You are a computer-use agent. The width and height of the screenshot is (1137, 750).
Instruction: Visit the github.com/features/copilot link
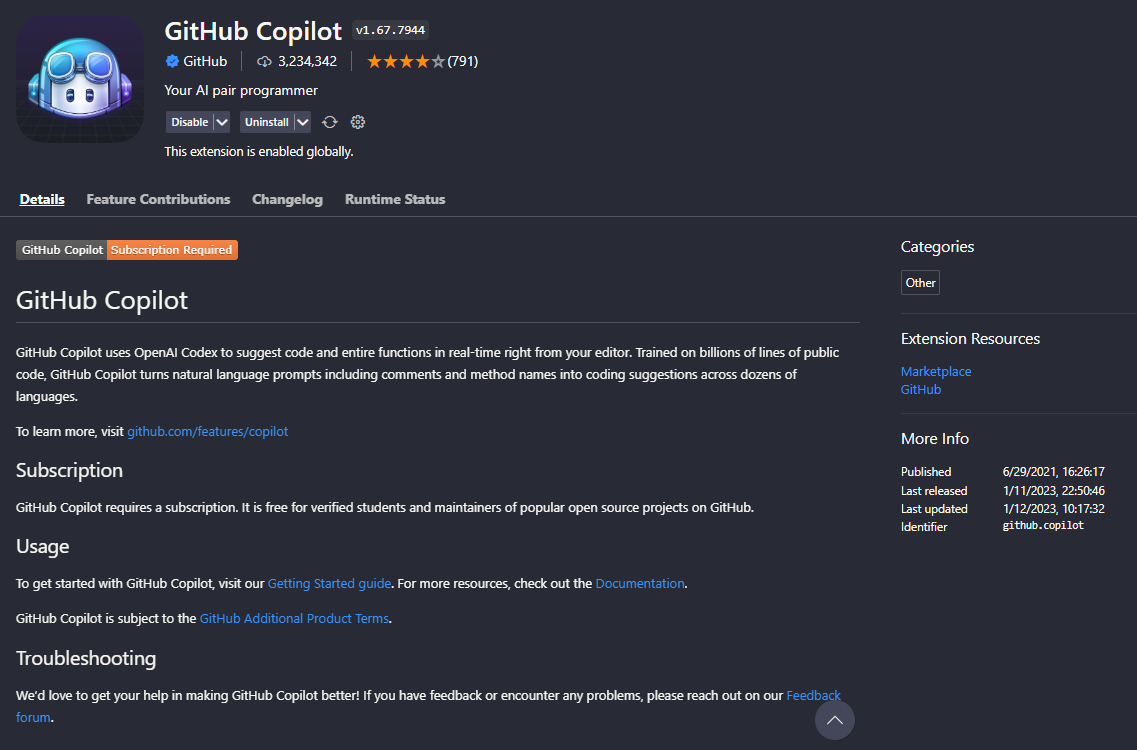(207, 431)
